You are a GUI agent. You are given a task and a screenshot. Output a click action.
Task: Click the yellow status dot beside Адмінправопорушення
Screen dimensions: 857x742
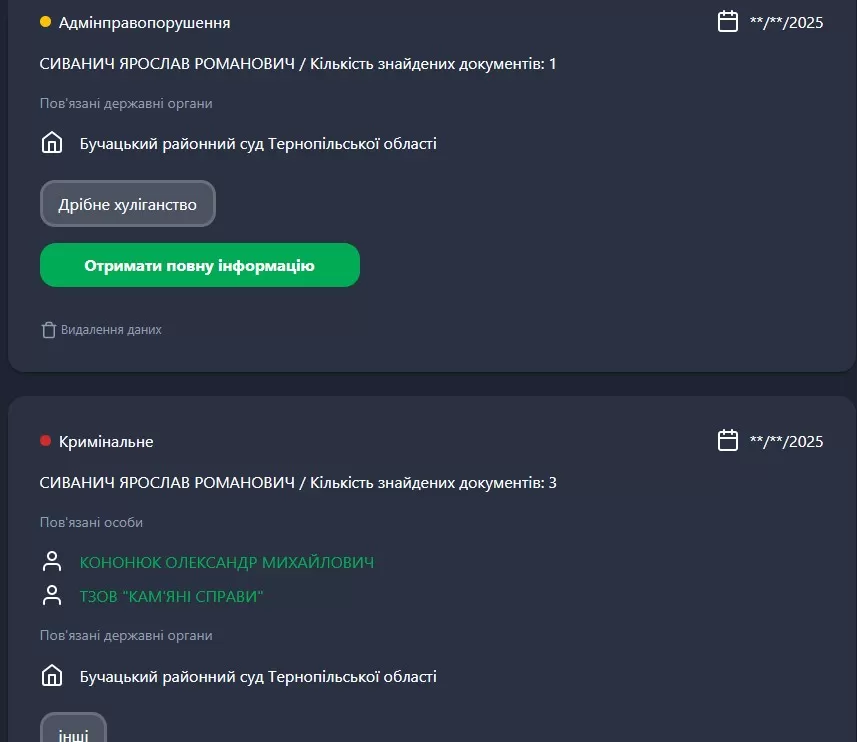45,21
